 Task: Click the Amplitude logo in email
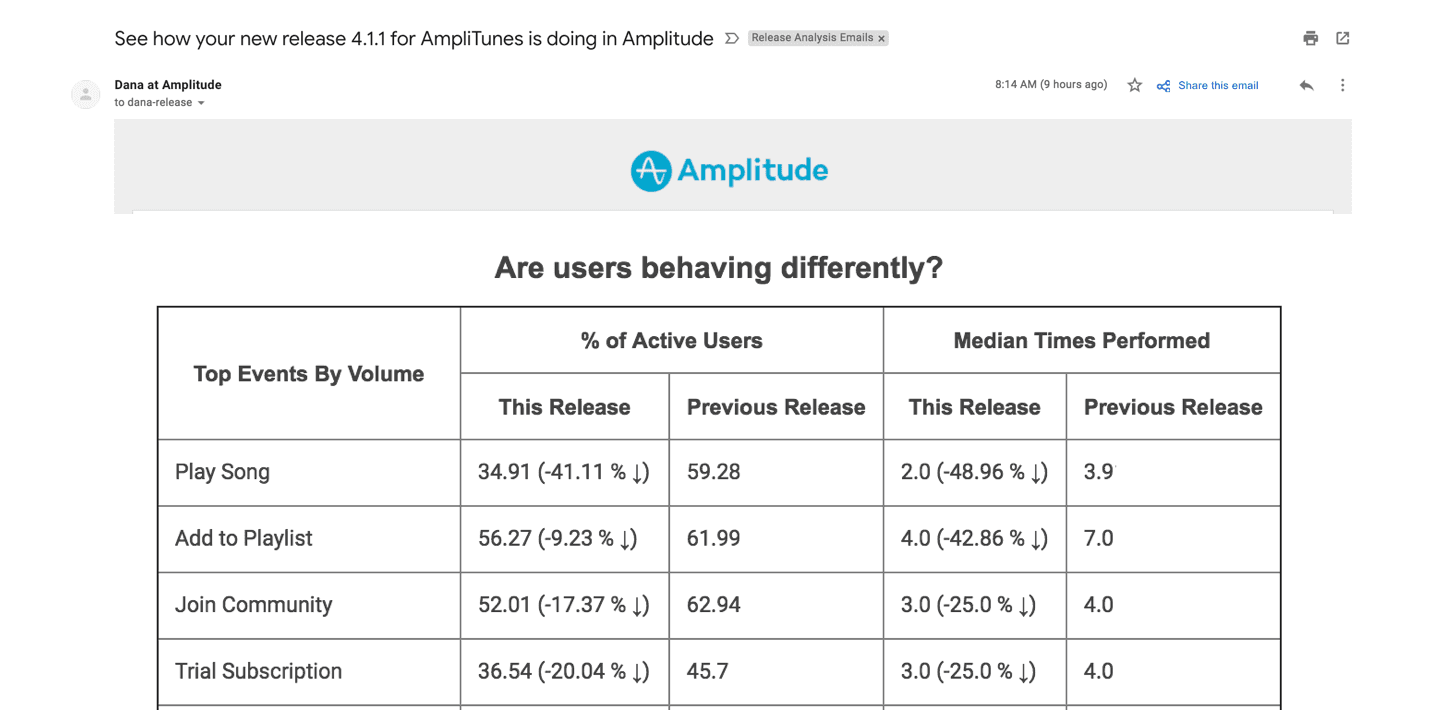point(729,170)
